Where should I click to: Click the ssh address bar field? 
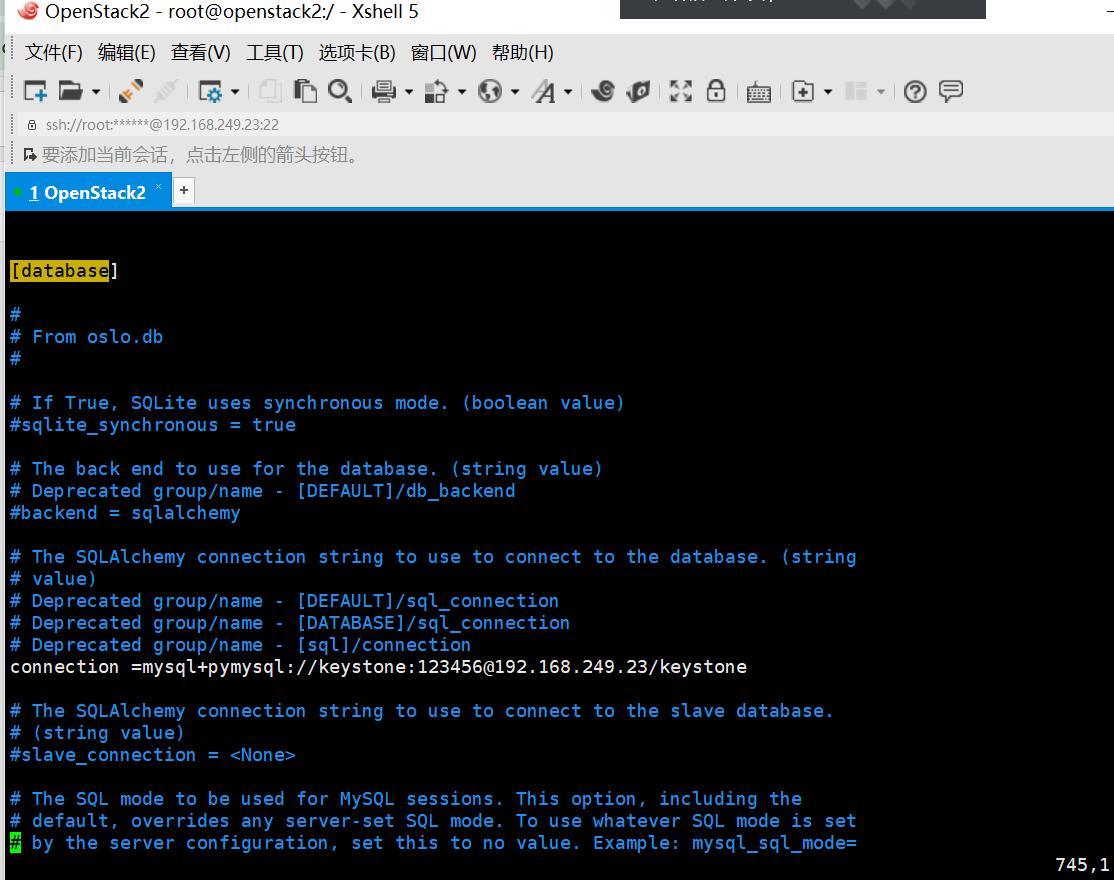(x=568, y=125)
